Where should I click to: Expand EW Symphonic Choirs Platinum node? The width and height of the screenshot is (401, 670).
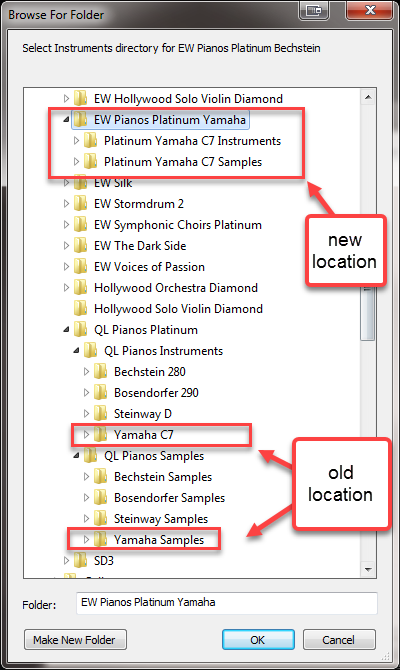(66, 224)
